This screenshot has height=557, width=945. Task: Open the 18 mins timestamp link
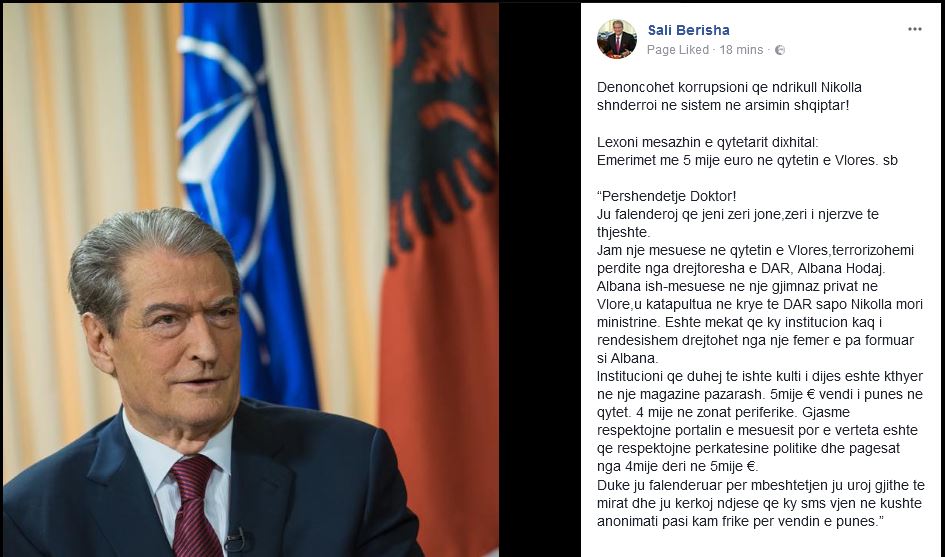[x=741, y=50]
